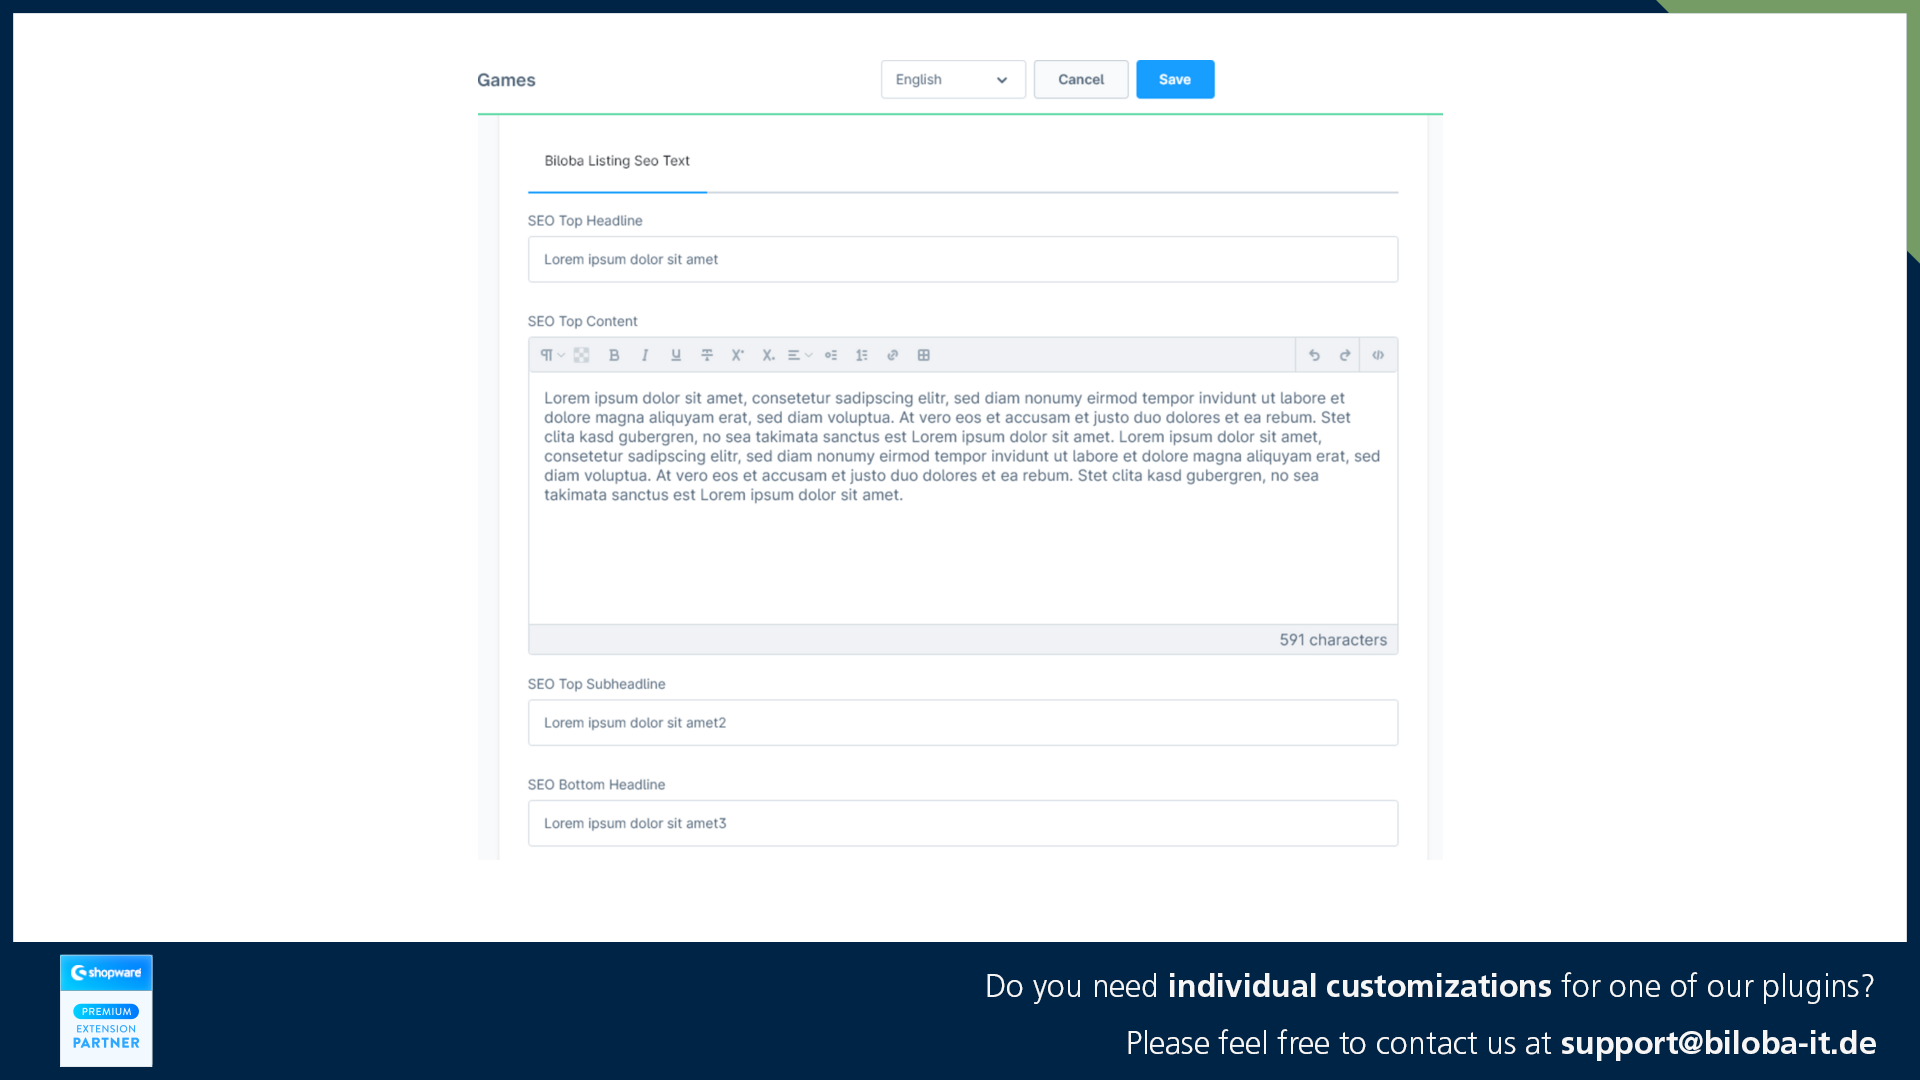This screenshot has height=1080, width=1920.
Task: Click the '591 characters' counter text
Action: click(x=1333, y=640)
